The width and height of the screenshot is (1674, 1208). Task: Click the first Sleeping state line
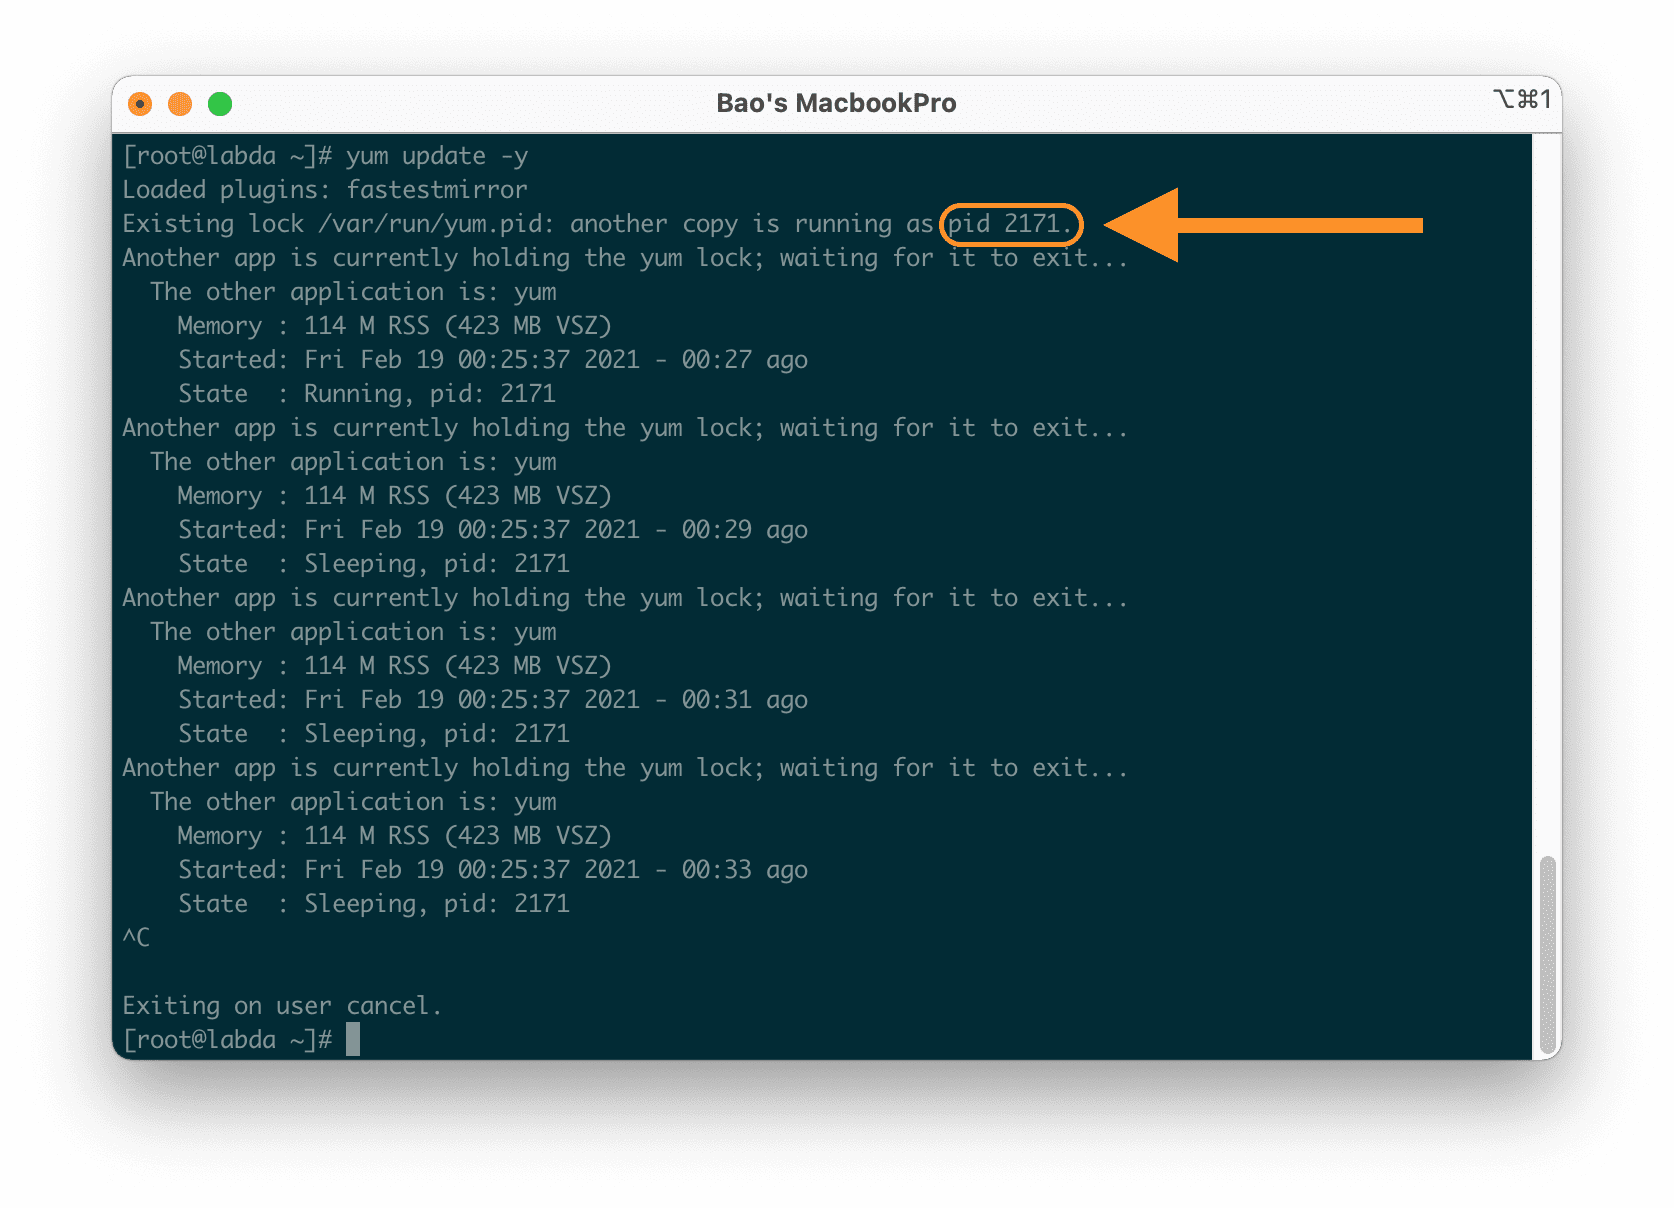(373, 563)
